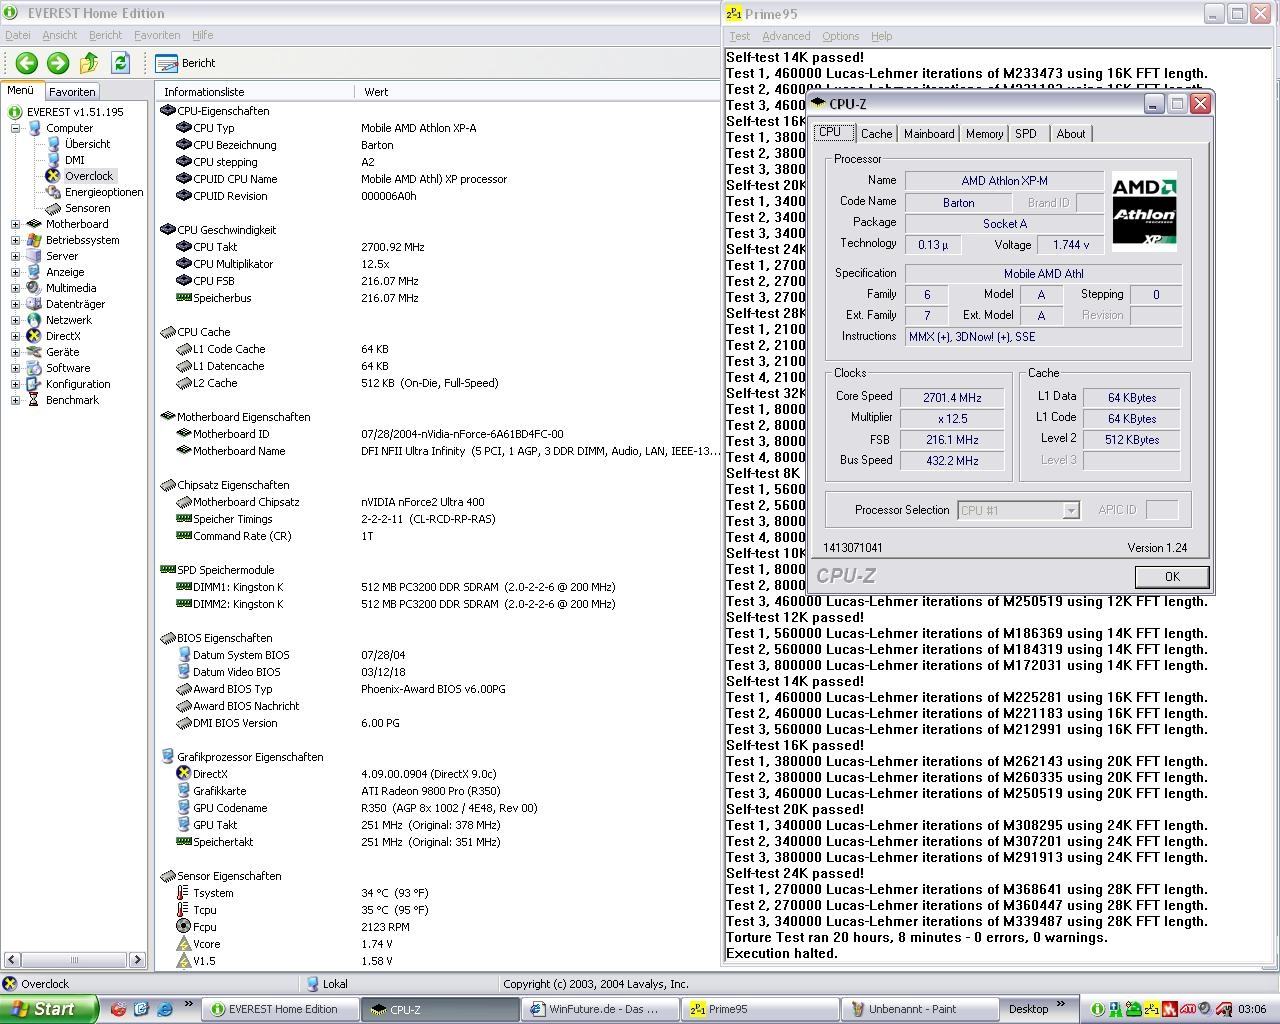The image size is (1280, 1024).
Task: Expand the Anzeige tree node
Action: [16, 272]
